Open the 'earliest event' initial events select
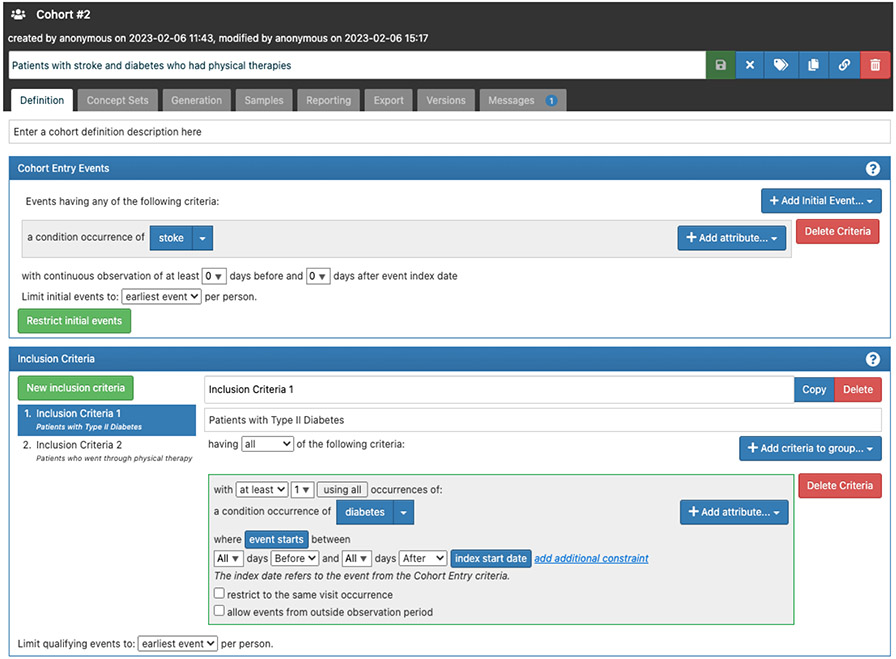896x659 pixels. pos(161,297)
